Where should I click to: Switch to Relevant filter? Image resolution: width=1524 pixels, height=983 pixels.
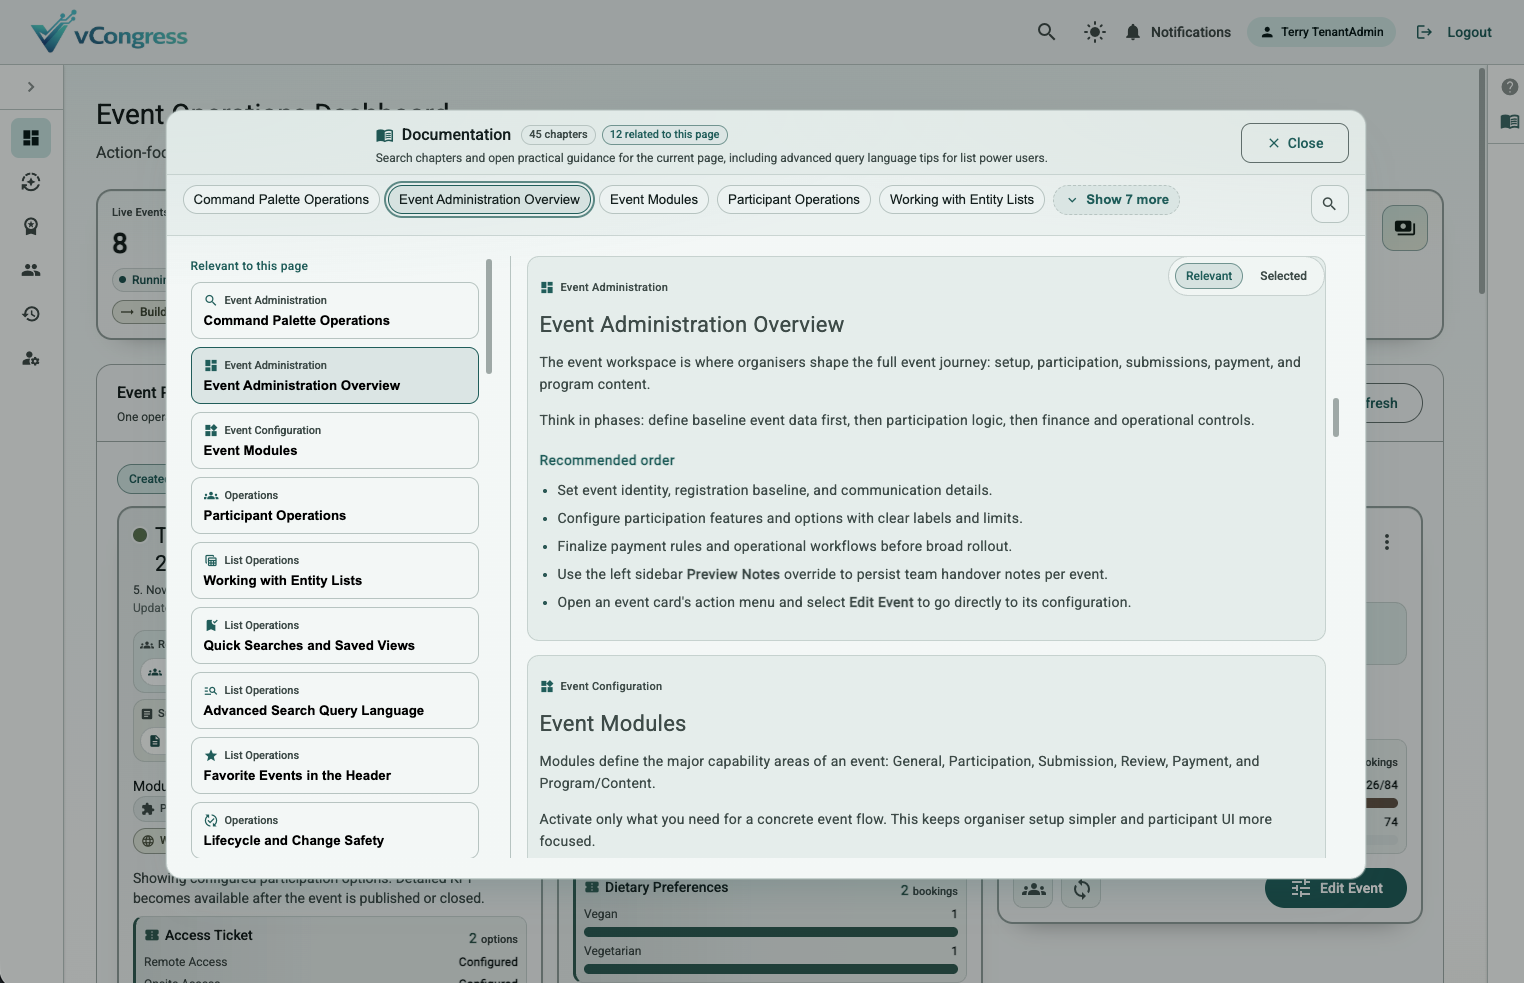(x=1208, y=276)
